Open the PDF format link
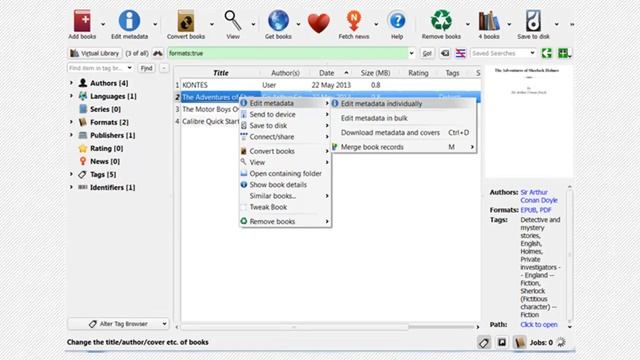The width and height of the screenshot is (640, 360). pos(545,210)
